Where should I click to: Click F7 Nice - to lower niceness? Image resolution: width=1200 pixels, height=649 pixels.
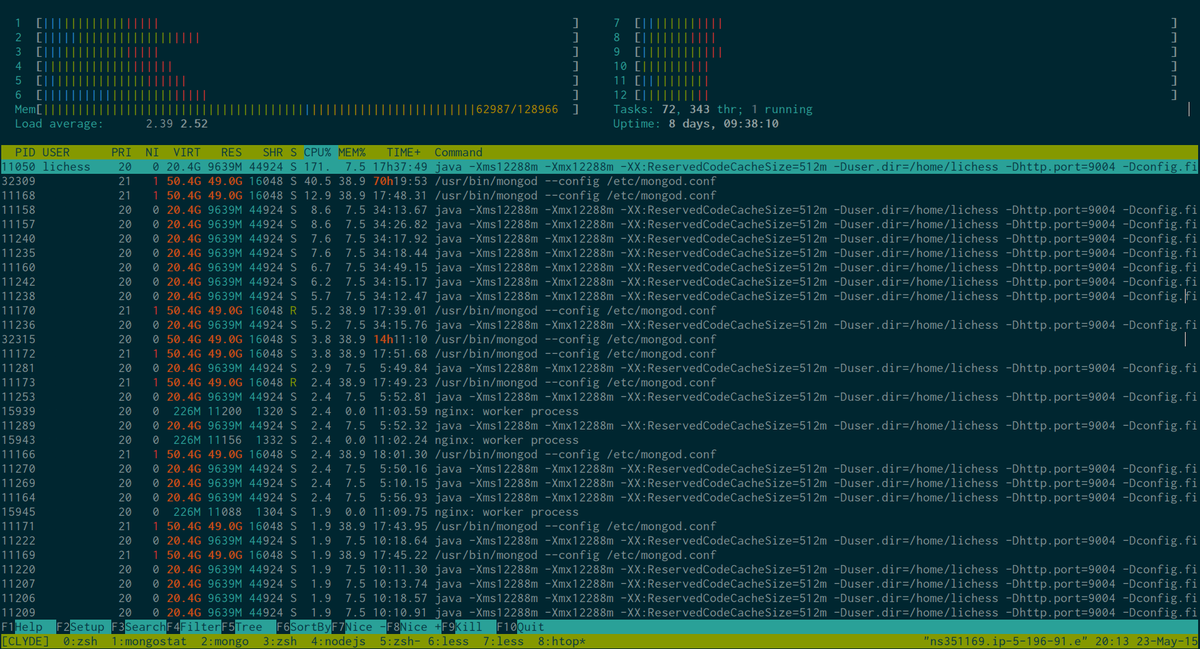[x=359, y=626]
